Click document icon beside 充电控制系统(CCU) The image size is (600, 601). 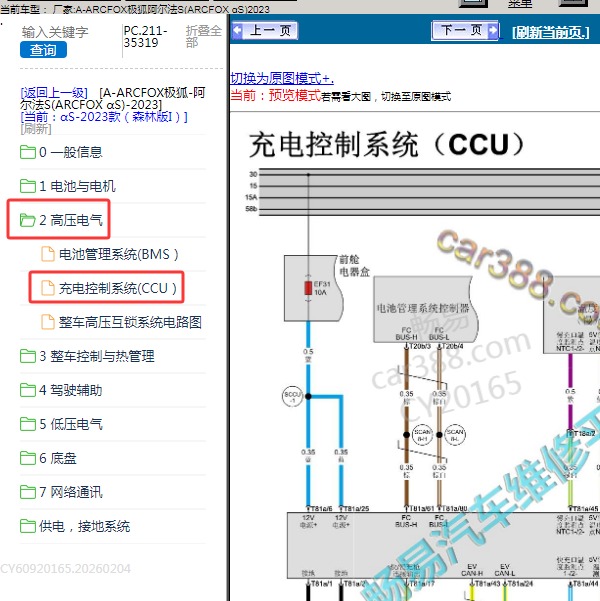pos(48,288)
